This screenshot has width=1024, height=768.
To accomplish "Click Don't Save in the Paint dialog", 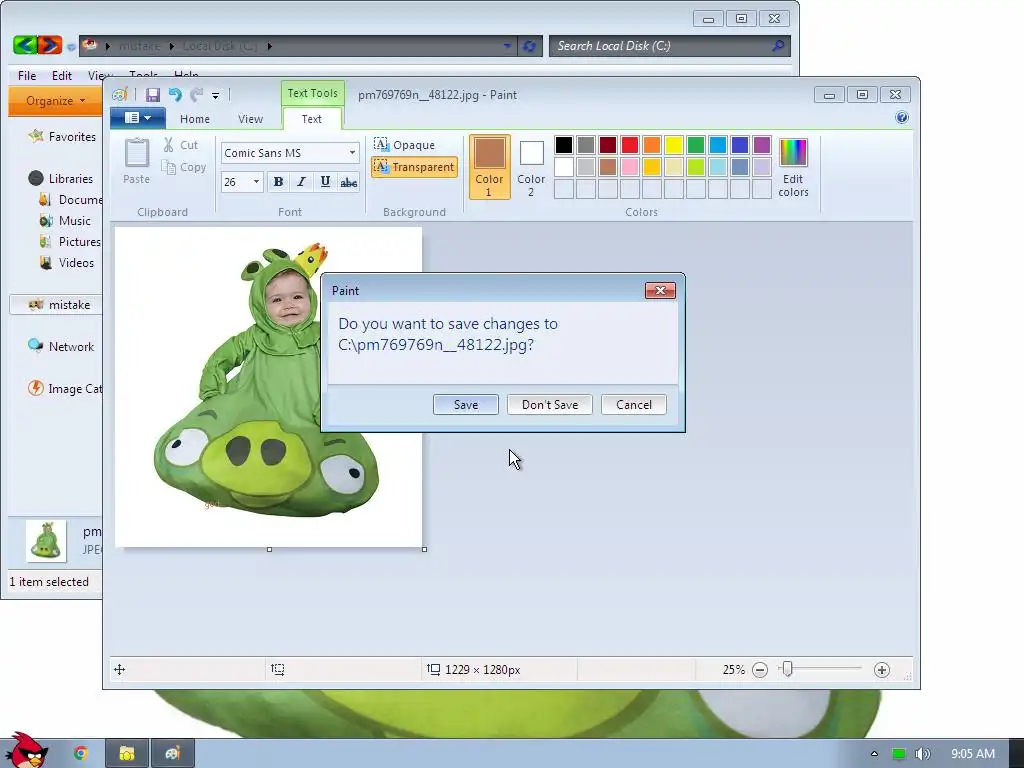I will tap(550, 405).
